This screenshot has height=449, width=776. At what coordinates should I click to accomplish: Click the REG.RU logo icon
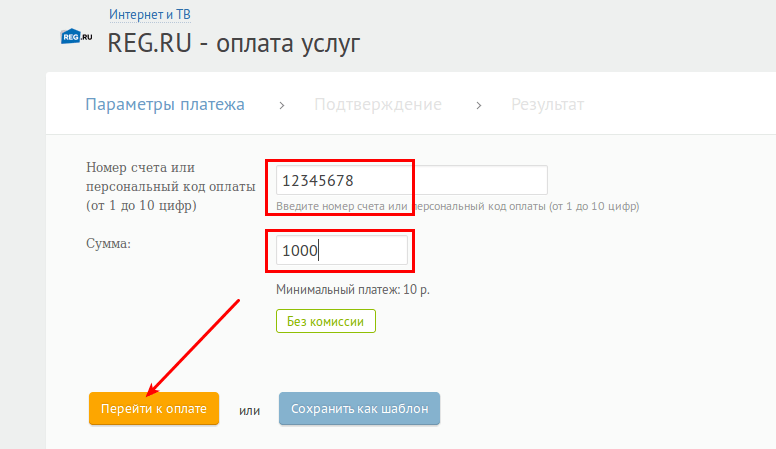point(76,36)
